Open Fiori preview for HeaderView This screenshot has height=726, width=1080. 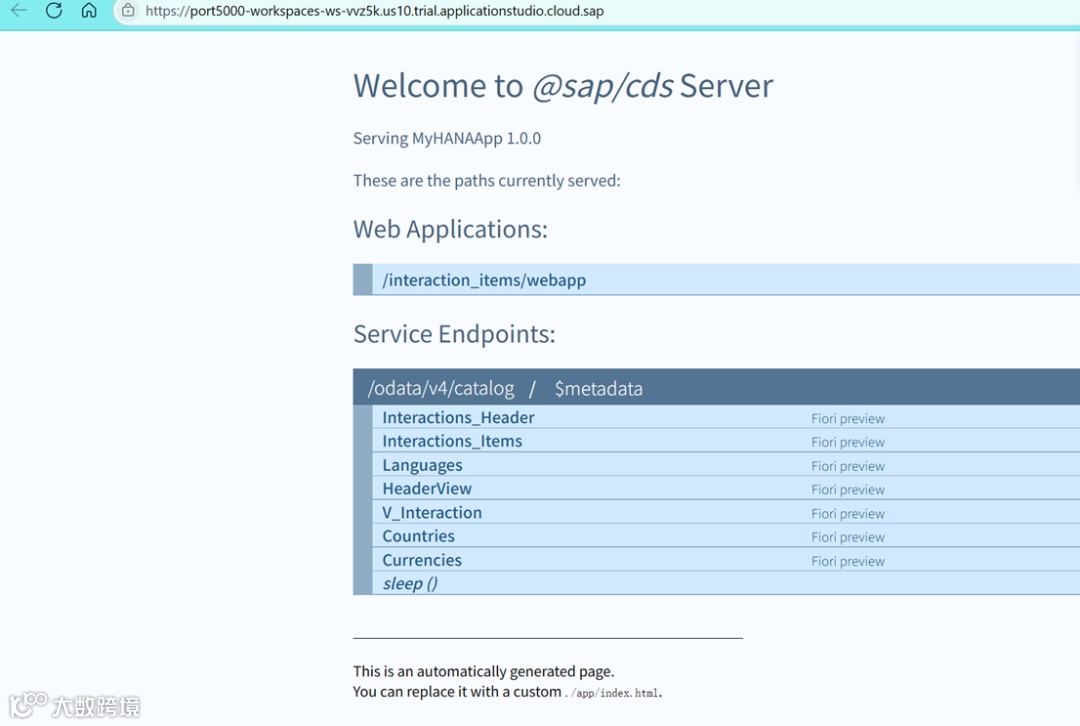[848, 489]
